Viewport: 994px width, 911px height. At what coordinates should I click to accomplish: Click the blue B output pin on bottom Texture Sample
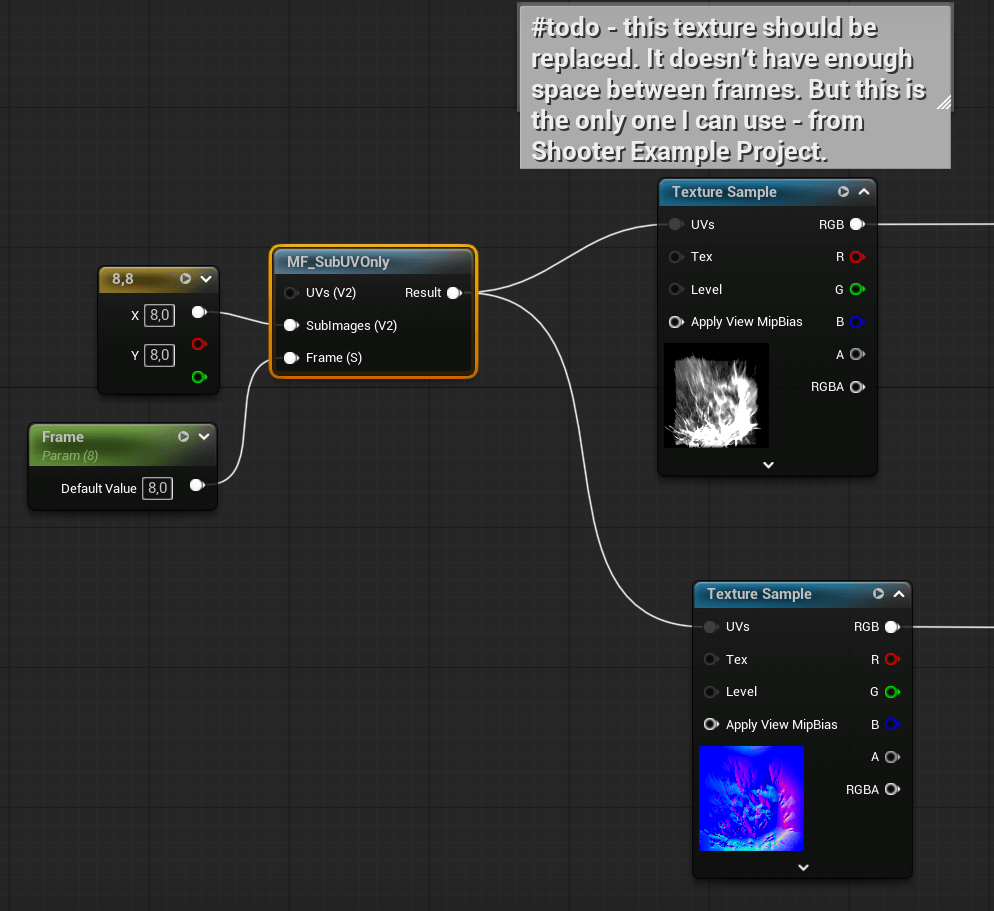[x=891, y=724]
